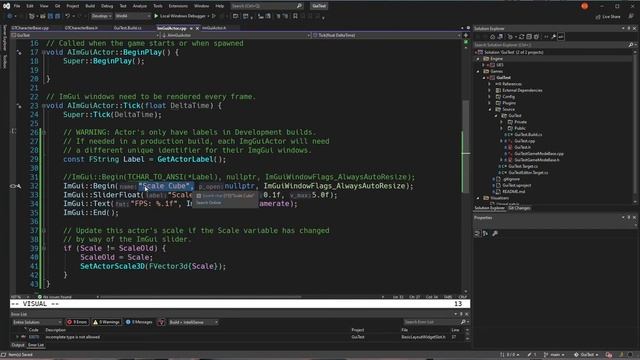Collapse the BeginPlay function at line 17
Screen dimensions: 640x360
44,52
